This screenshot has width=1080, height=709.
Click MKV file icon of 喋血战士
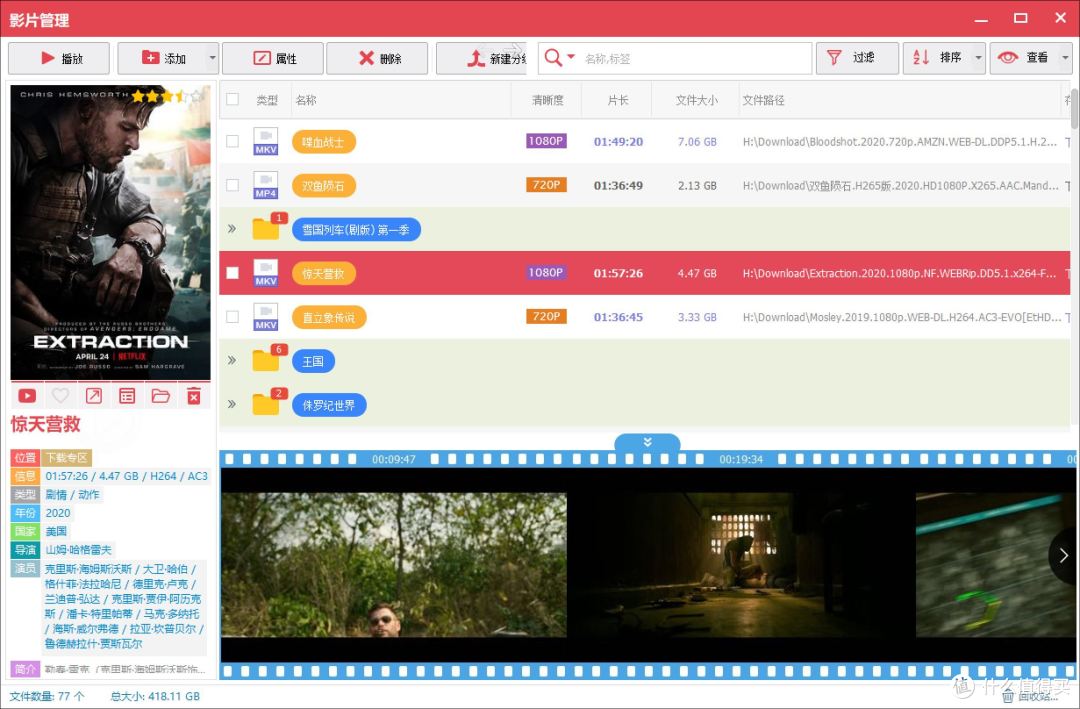pos(266,141)
